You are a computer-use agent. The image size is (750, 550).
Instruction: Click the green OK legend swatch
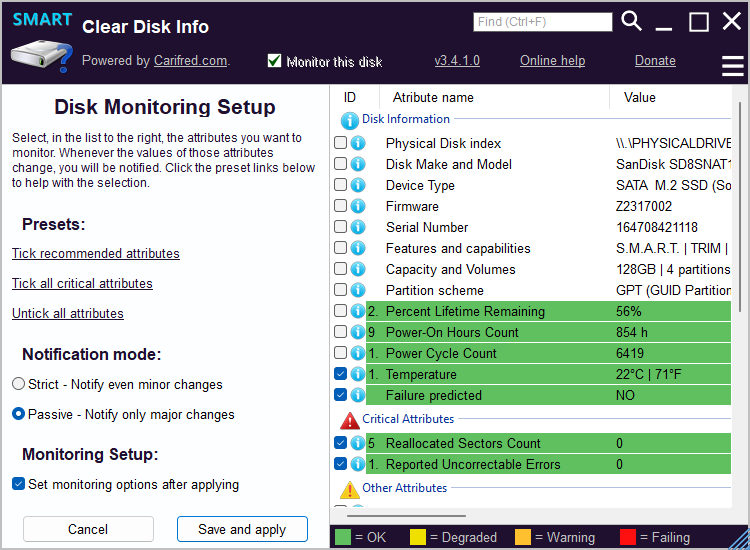point(343,537)
